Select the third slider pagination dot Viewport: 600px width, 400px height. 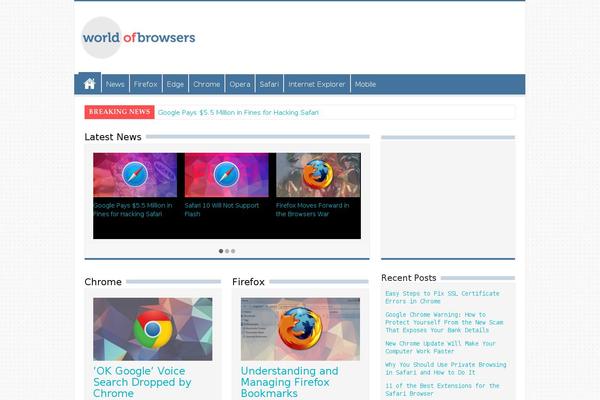click(233, 251)
